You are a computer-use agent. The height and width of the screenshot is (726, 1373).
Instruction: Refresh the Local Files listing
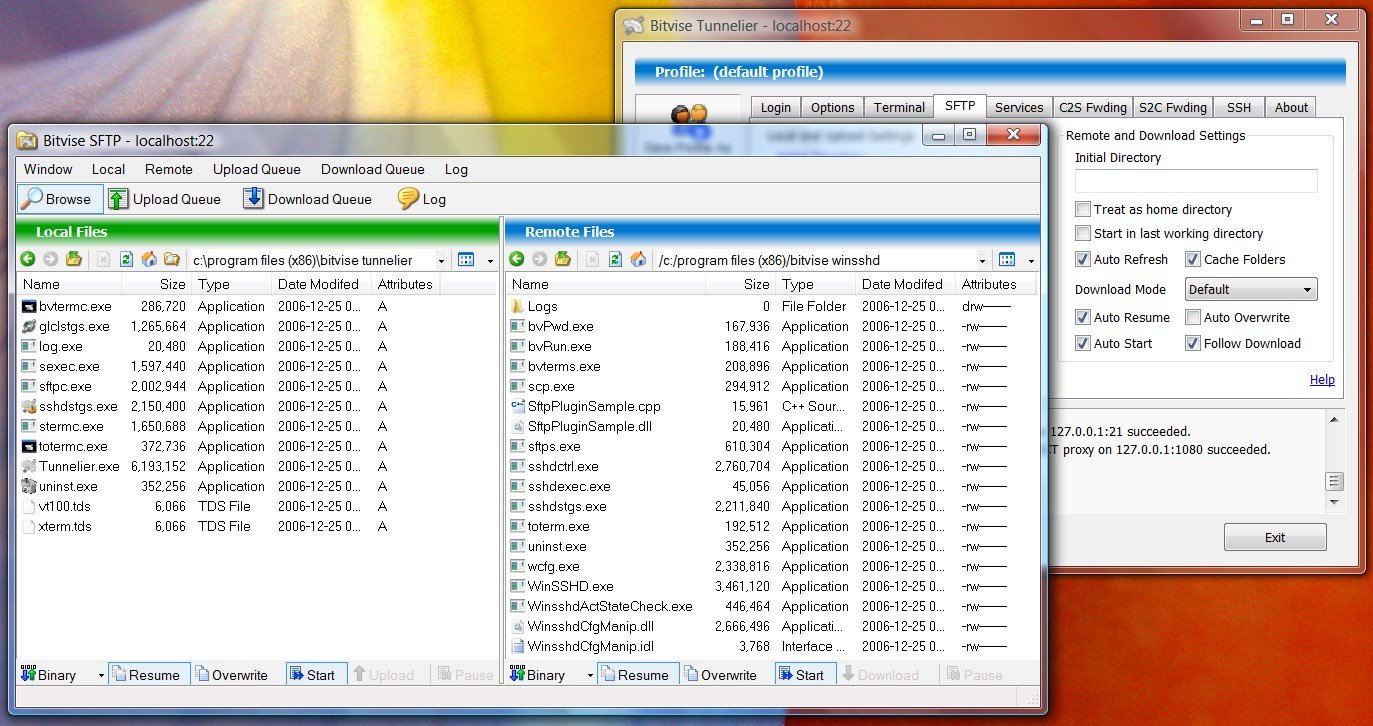pyautogui.click(x=126, y=260)
